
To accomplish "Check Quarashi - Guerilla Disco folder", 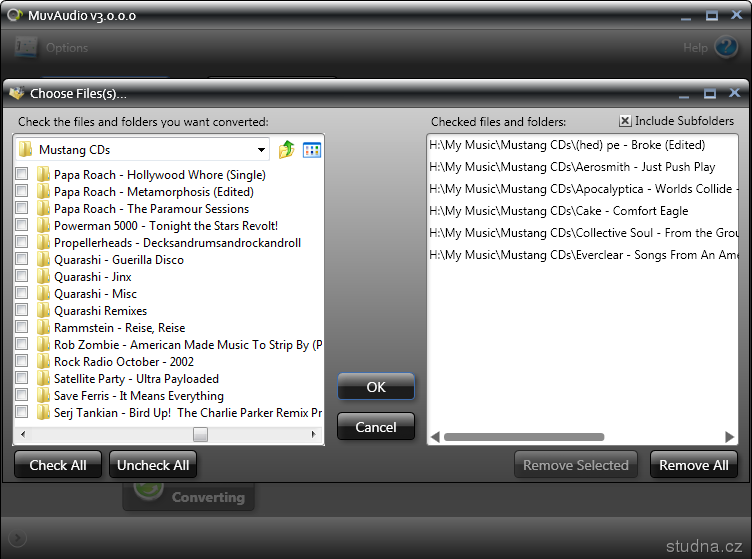I will [x=22, y=258].
